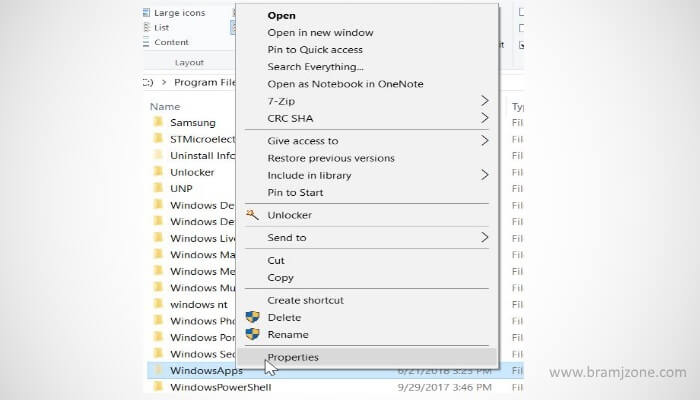The image size is (700, 400).
Task: Click the shield icon beside Rename
Action: point(253,334)
